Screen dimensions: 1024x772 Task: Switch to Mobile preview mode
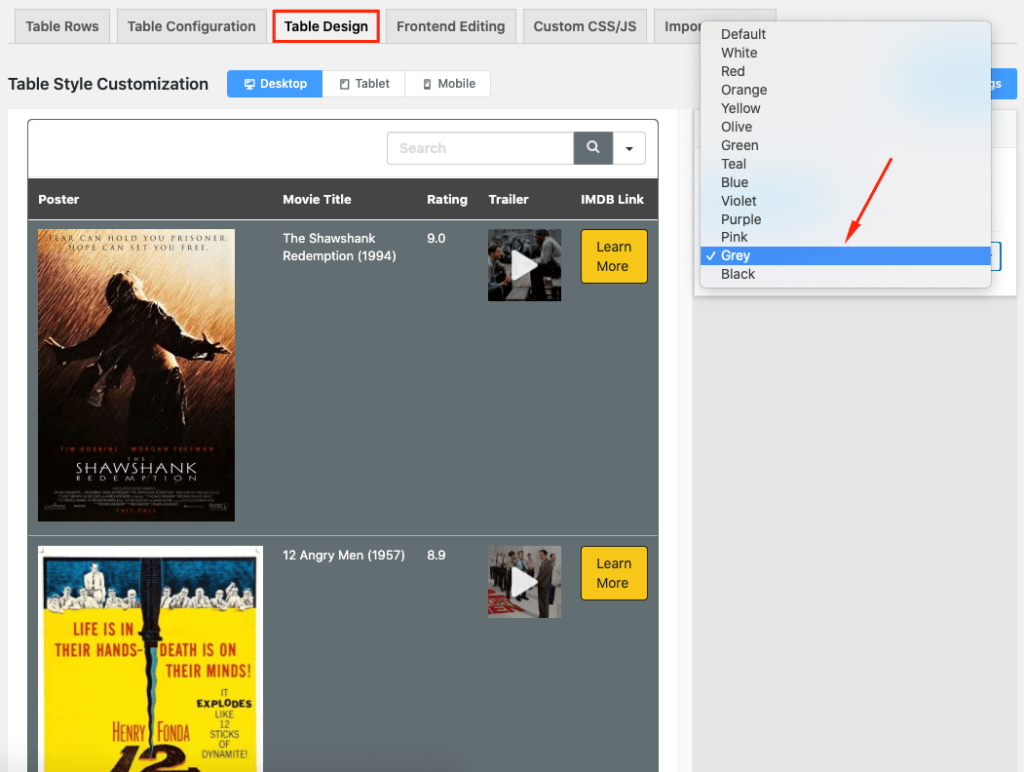448,84
